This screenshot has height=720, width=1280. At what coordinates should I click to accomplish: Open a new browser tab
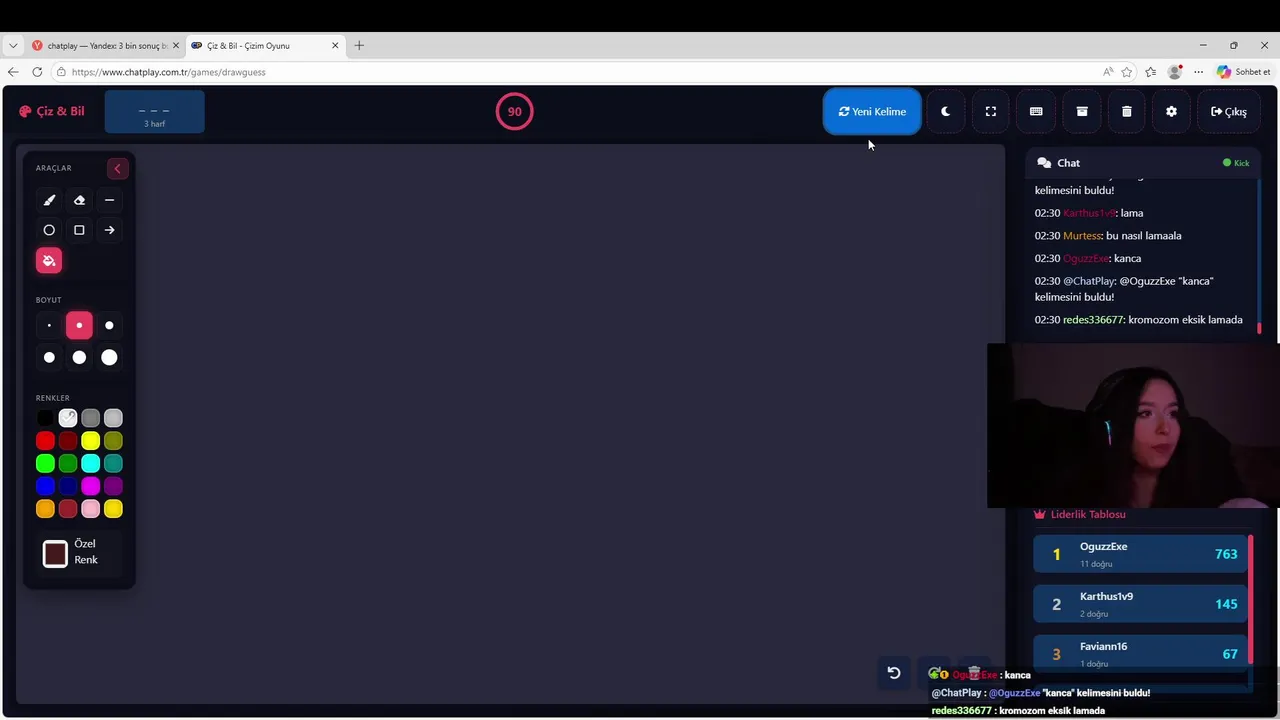tap(359, 45)
